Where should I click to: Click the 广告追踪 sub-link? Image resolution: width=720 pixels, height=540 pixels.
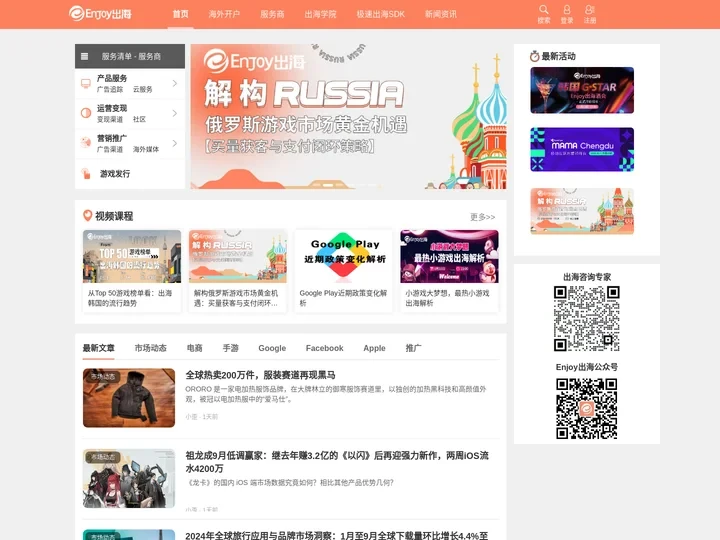coord(110,90)
